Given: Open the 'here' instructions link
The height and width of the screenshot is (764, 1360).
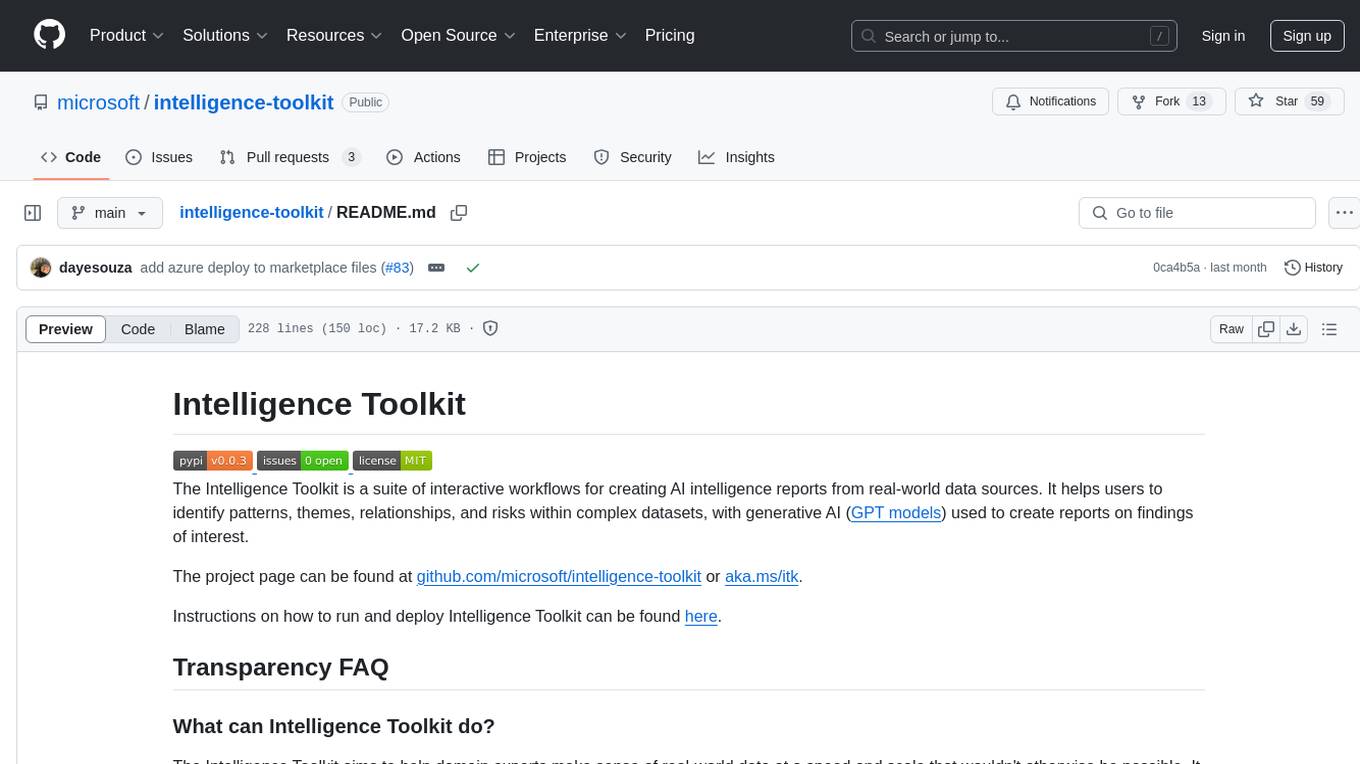Looking at the screenshot, I should pyautogui.click(x=701, y=616).
